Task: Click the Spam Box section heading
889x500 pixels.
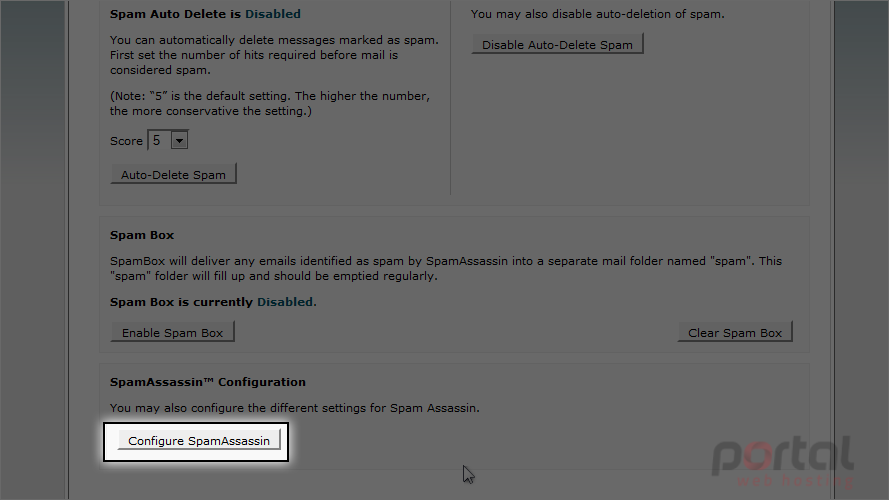Action: click(x=142, y=235)
